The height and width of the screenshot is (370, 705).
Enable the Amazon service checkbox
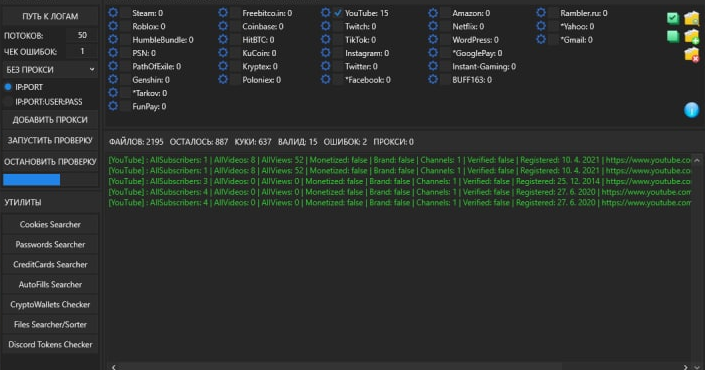[445, 13]
